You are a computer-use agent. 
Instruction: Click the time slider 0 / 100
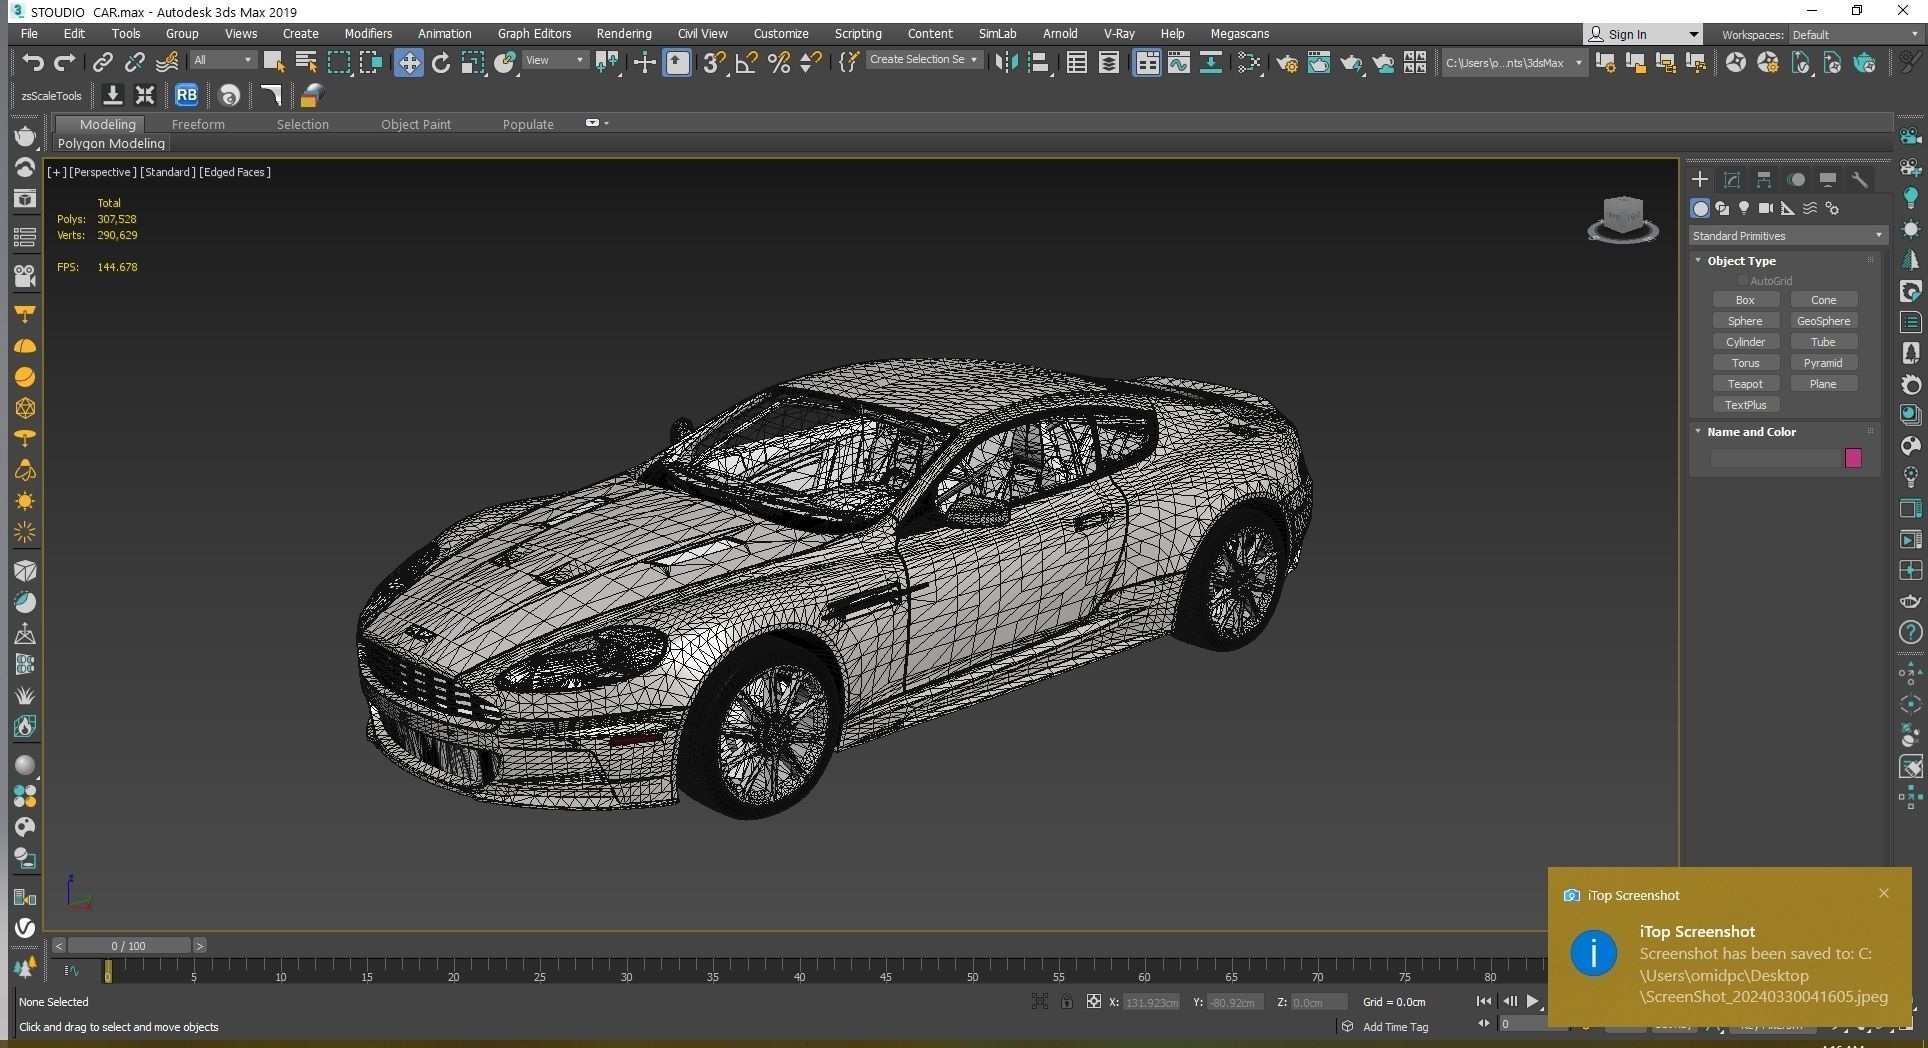(129, 945)
